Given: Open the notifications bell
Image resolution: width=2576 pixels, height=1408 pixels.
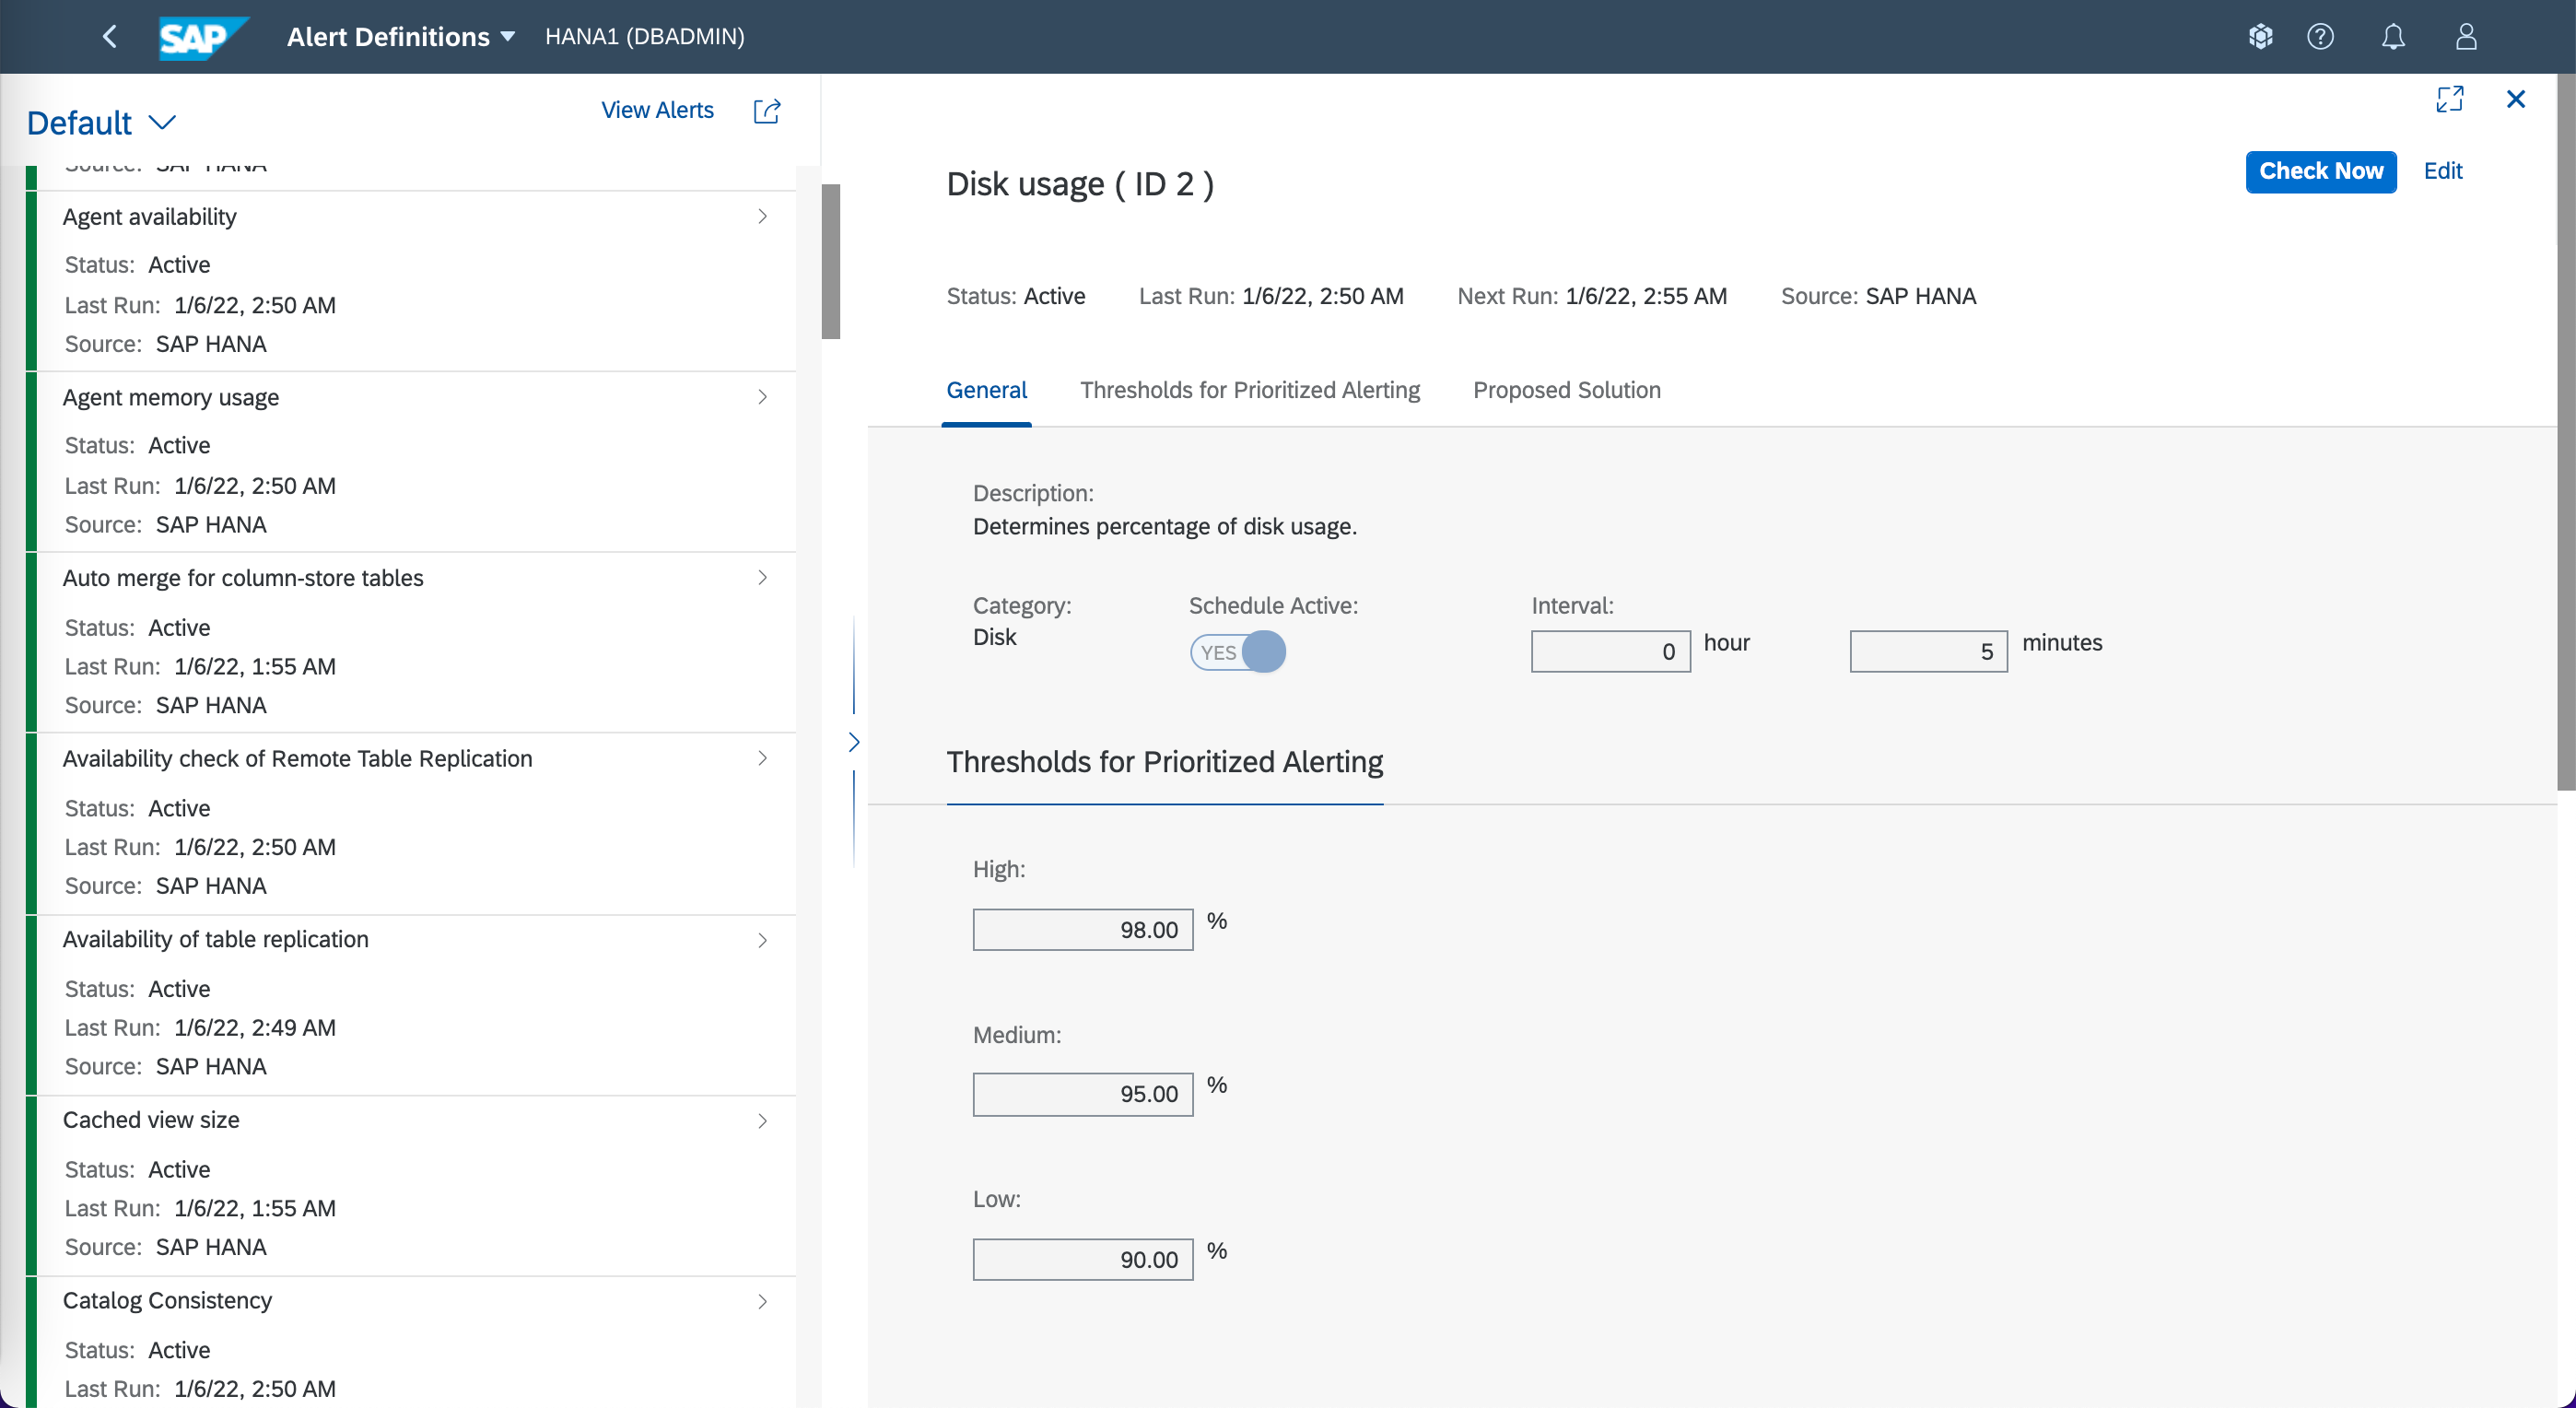Looking at the screenshot, I should click(x=2392, y=37).
